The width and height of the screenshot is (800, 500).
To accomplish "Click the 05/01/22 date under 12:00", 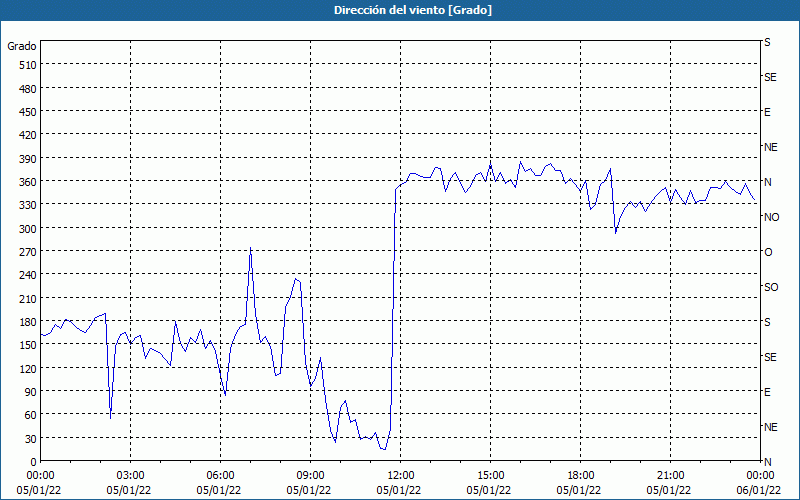I will (399, 490).
